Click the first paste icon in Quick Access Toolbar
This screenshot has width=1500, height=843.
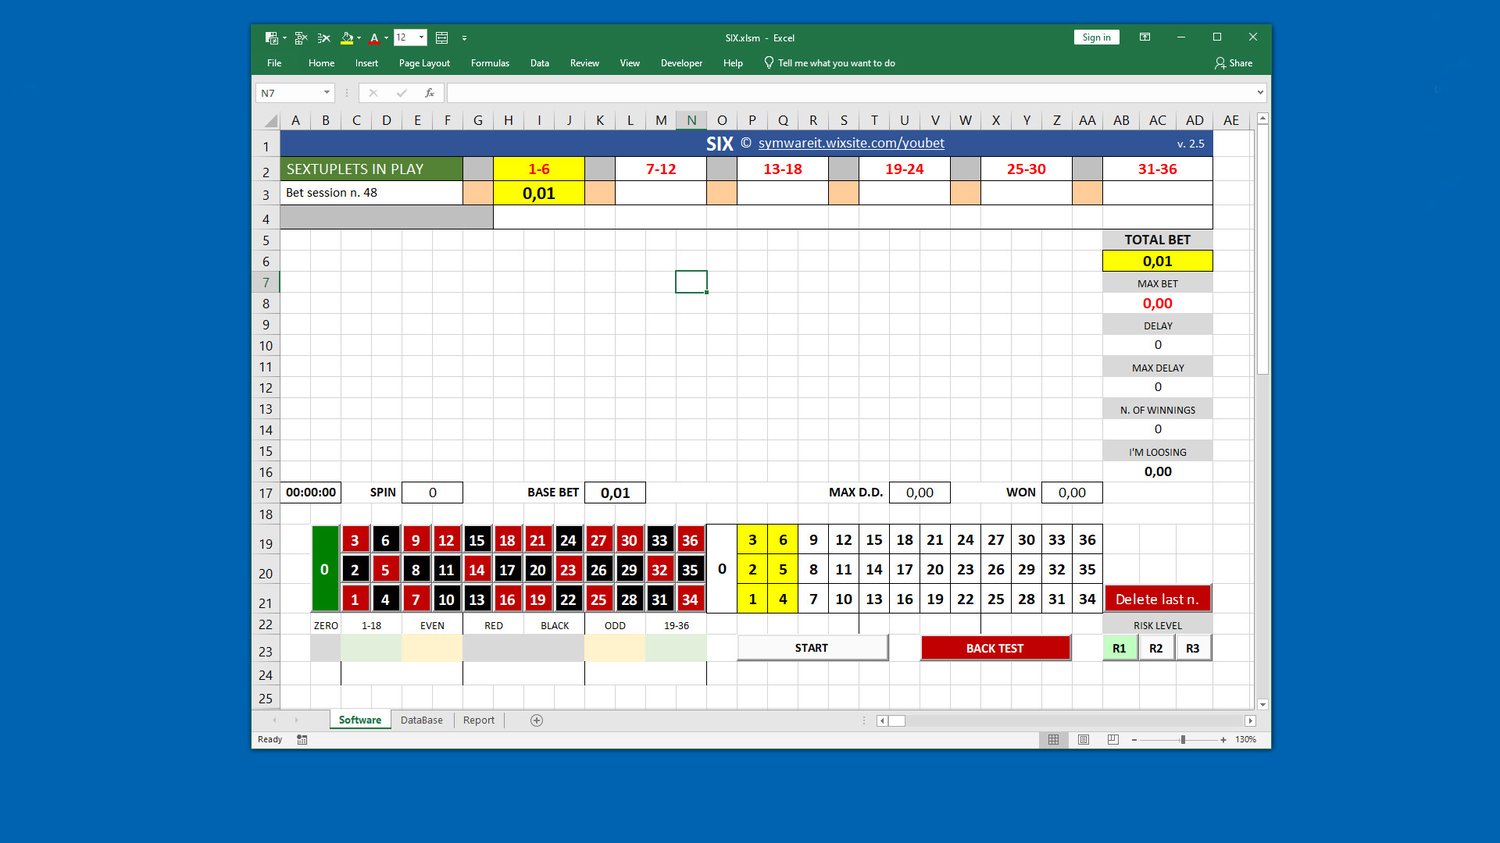tap(271, 38)
